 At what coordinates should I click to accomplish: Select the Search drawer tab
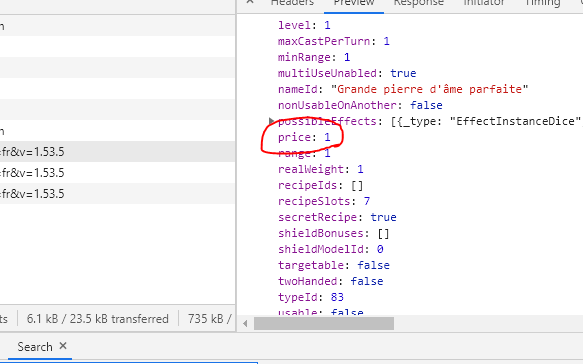click(35, 347)
